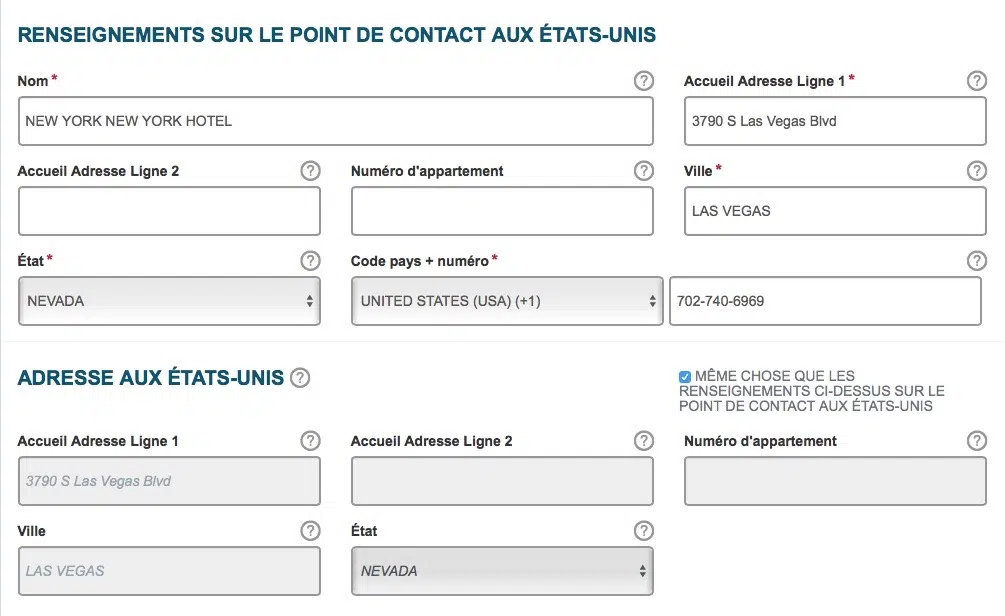Viewport: 1005px width, 616px height.
Task: Show help for the contact Ville field
Action: (977, 171)
